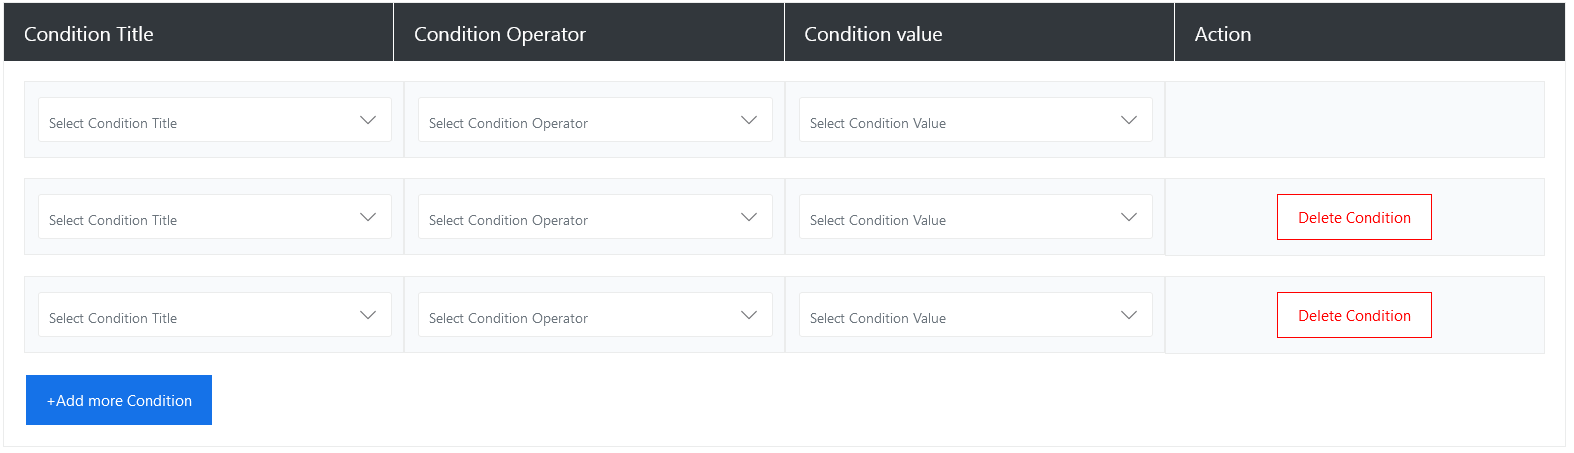This screenshot has width=1574, height=453.
Task: Expand the second row's Condition Value select
Action: click(x=960, y=217)
